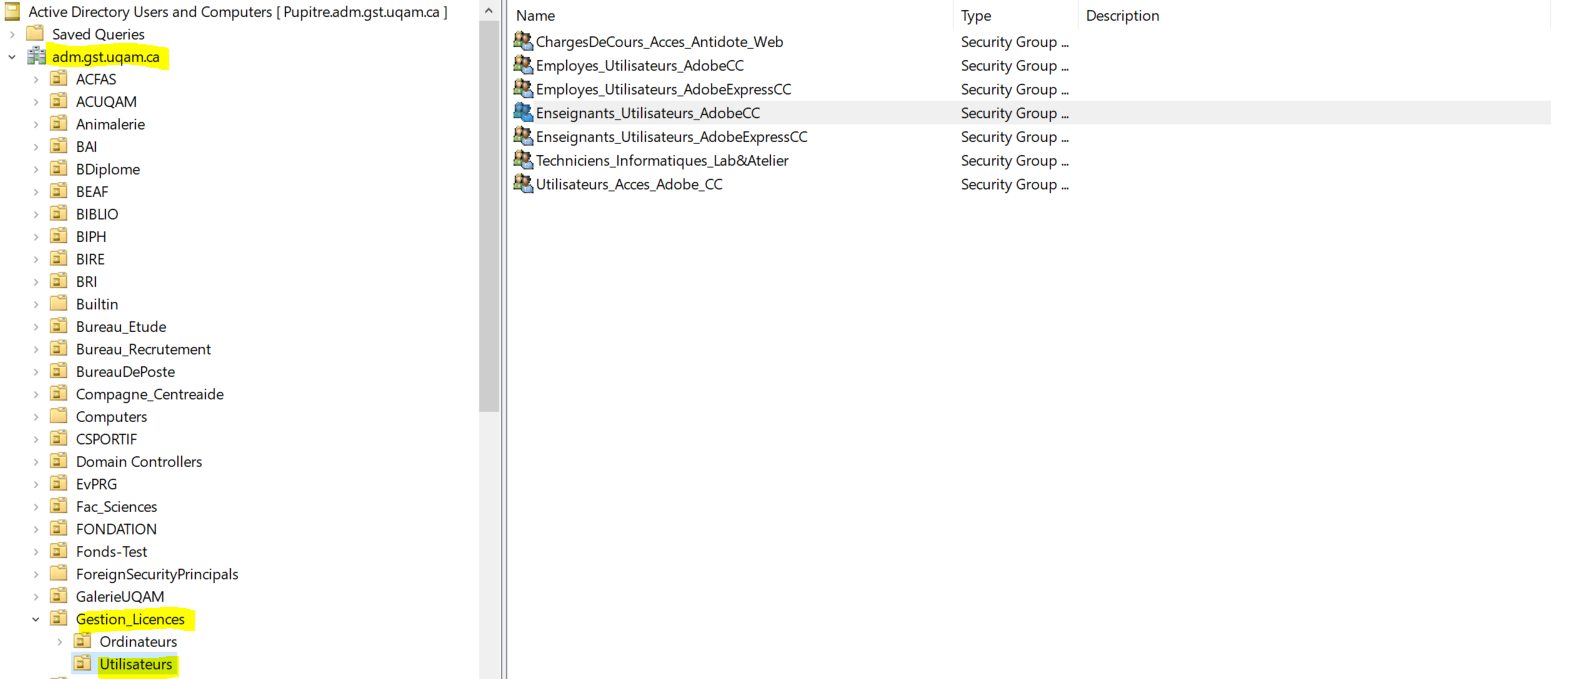Click the Saved Queries folder icon
Screen dimensions: 1572x679
pos(35,33)
